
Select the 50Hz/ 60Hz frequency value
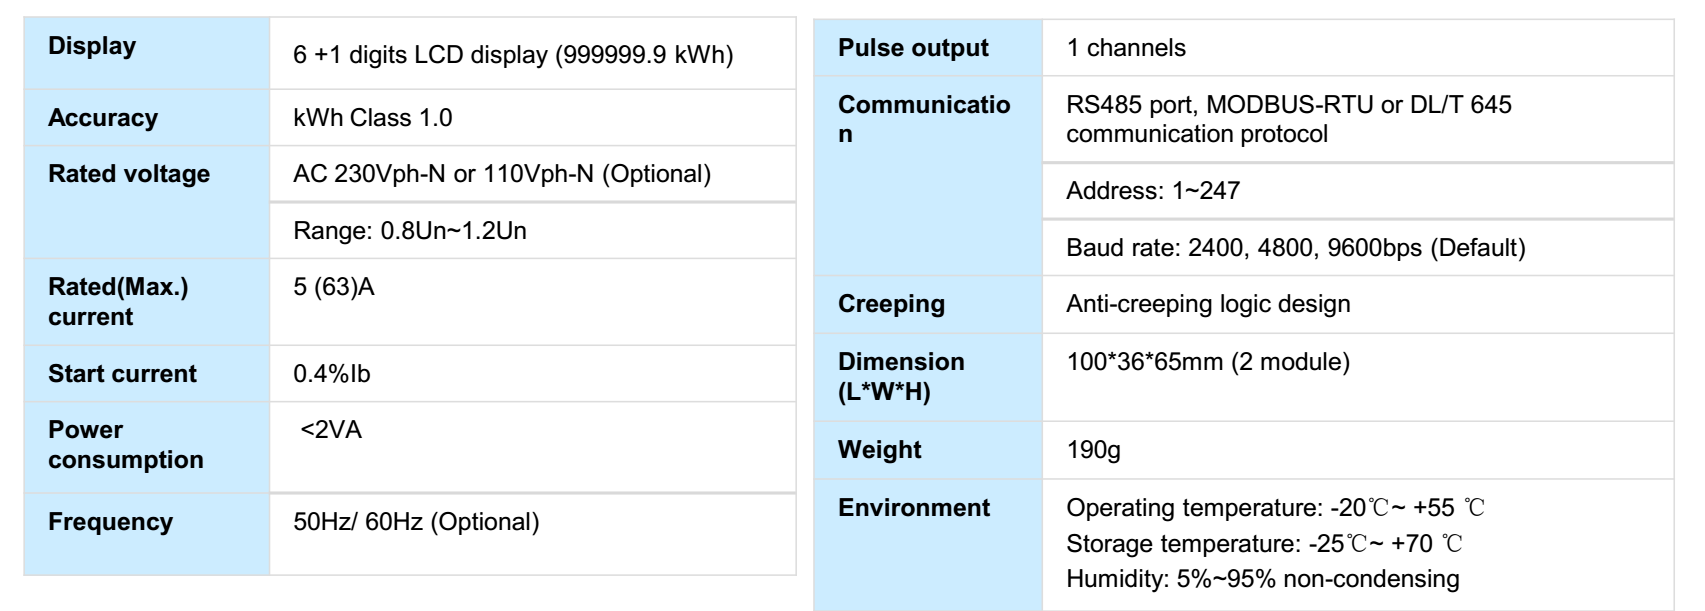click(x=416, y=522)
